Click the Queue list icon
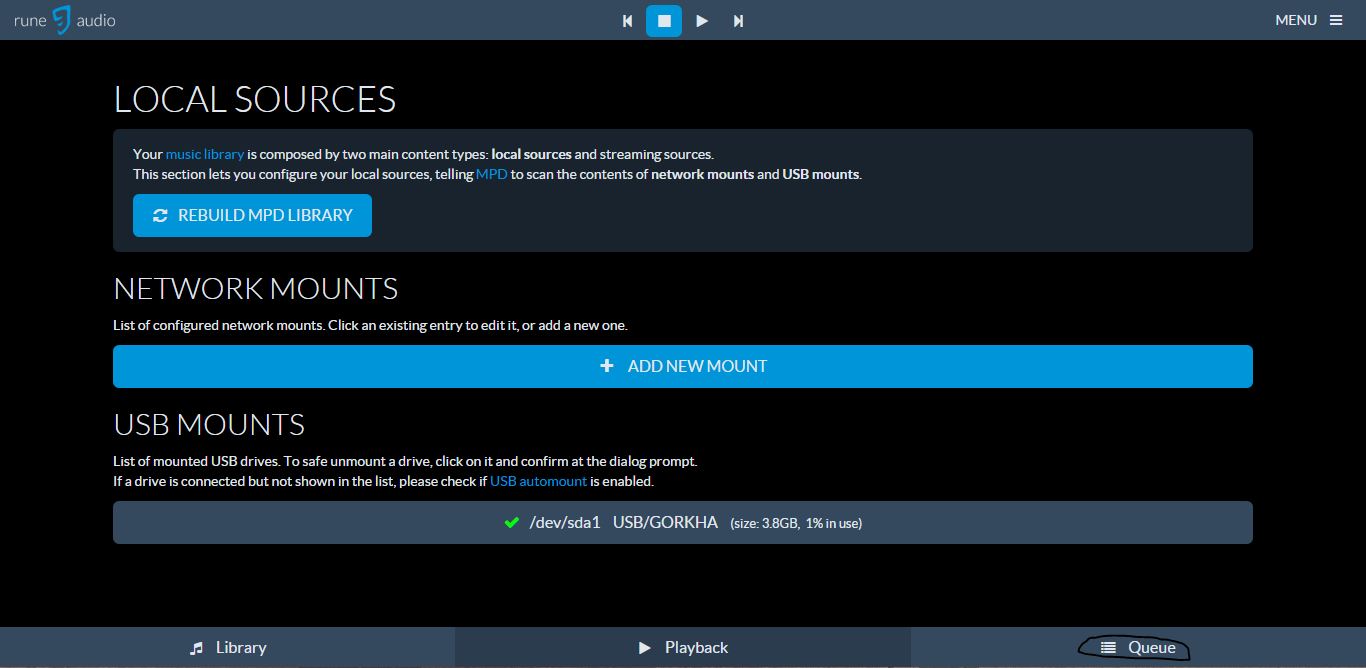The image size is (1366, 668). coord(1110,647)
